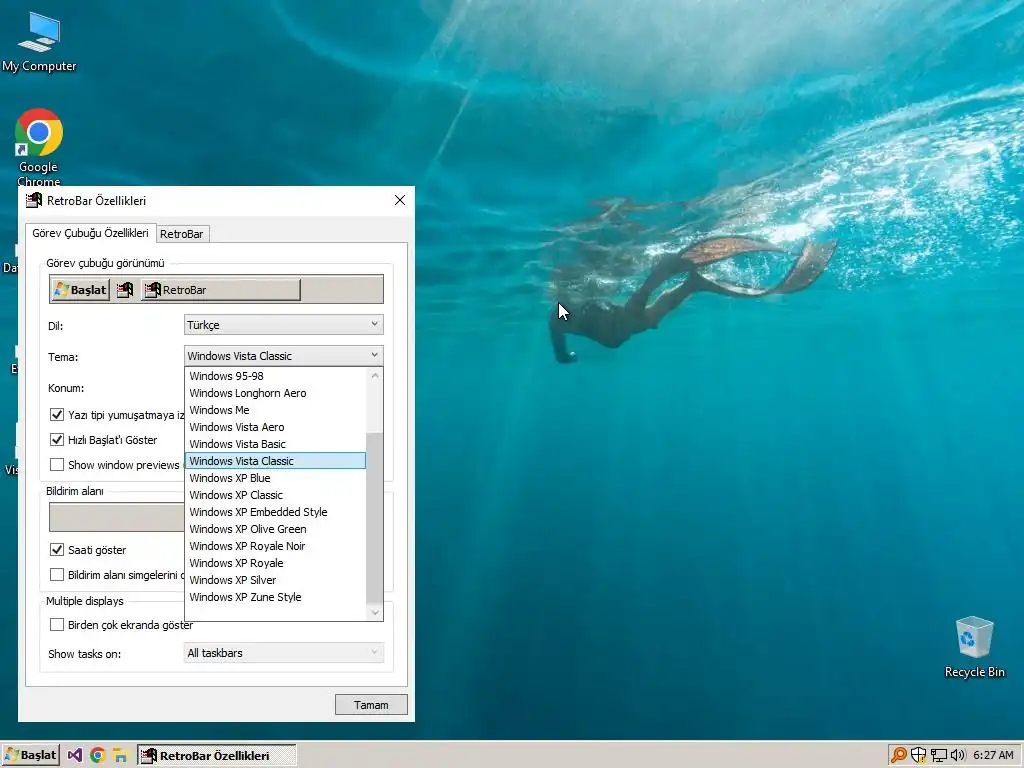
Task: Select Windows XP Blue theme
Action: tap(275, 477)
